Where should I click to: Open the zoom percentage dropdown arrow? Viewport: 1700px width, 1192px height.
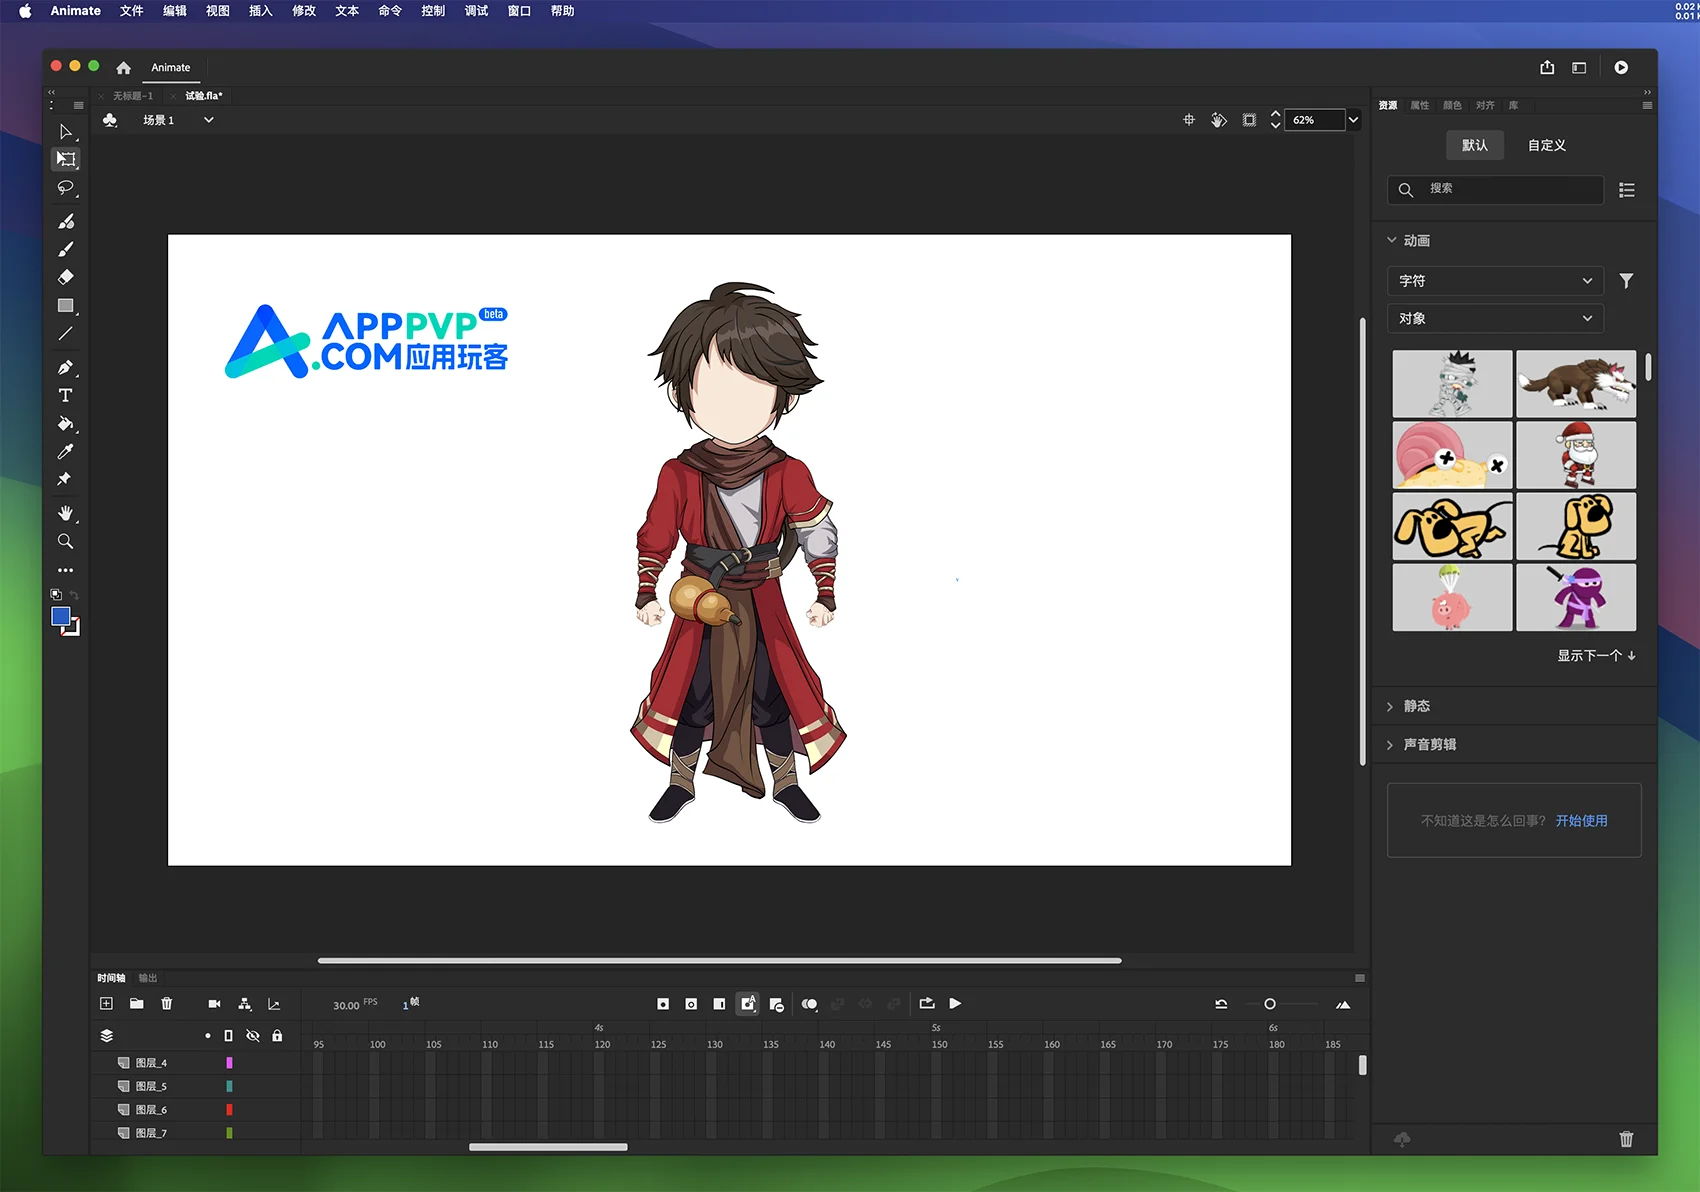pos(1353,120)
